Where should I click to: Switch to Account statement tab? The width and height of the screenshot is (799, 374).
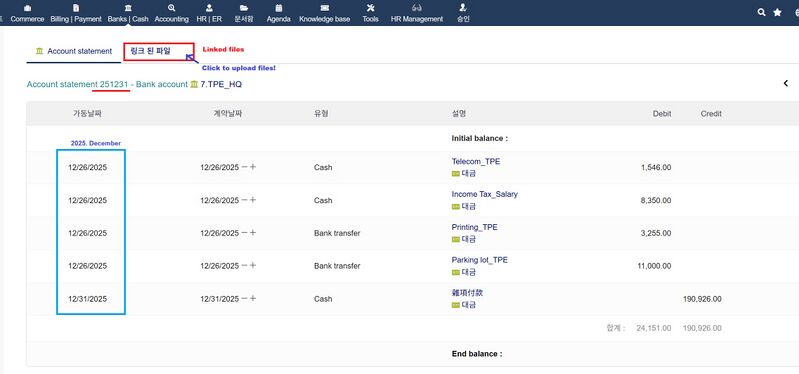click(74, 51)
